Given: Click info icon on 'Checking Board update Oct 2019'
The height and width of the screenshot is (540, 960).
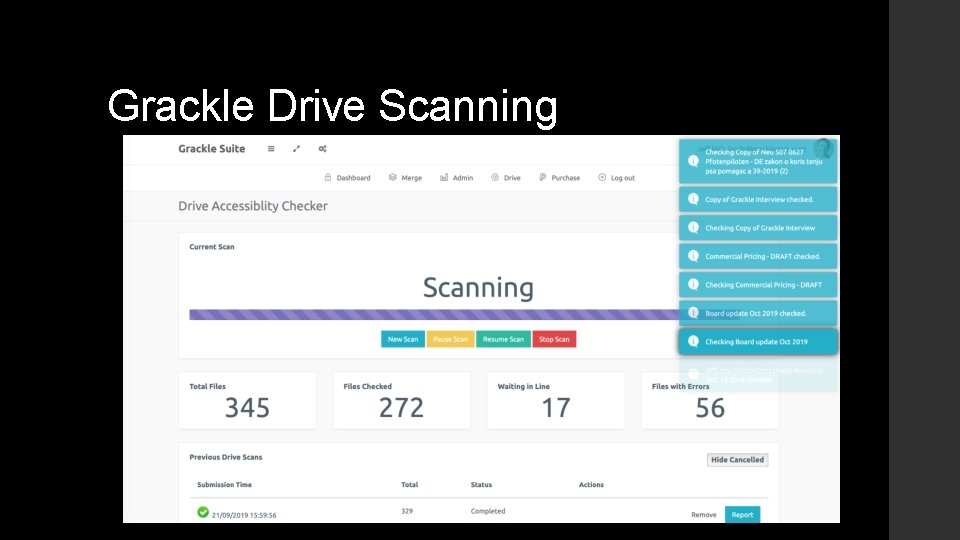Looking at the screenshot, I should coord(693,341).
